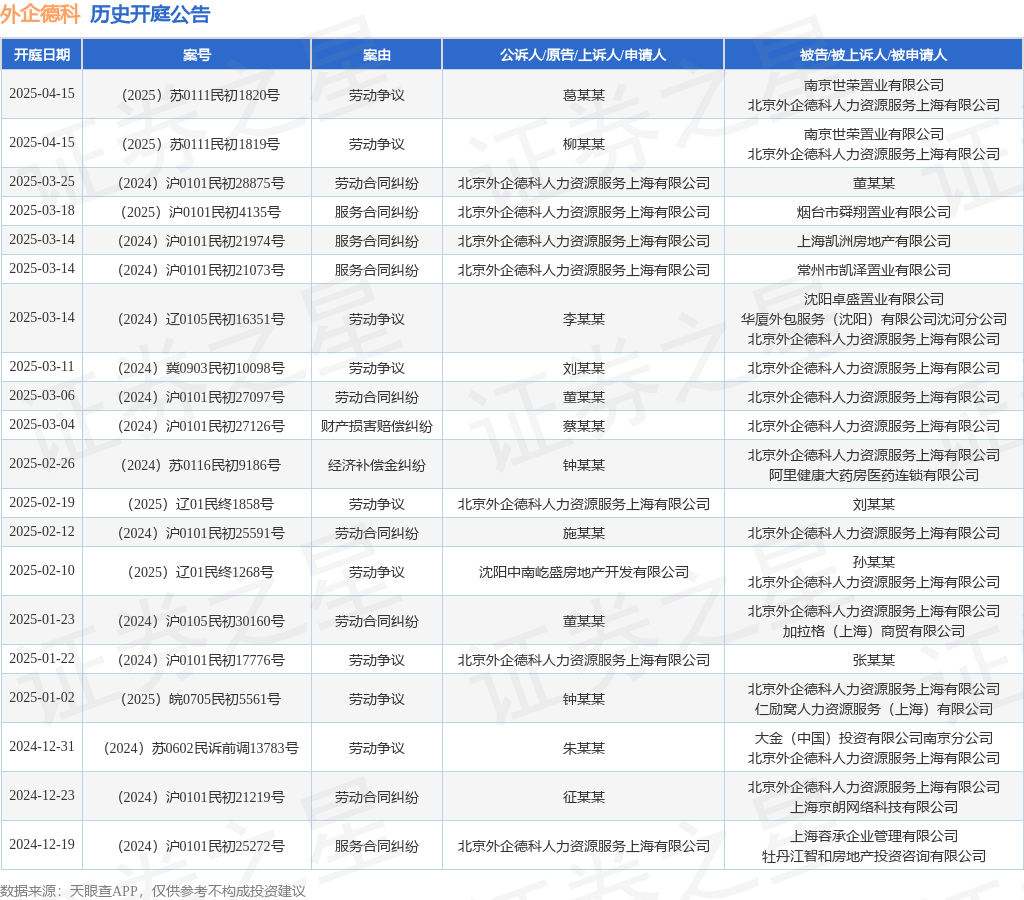Click the 数据来源 footer note
The width and height of the screenshot is (1024, 900).
pyautogui.click(x=153, y=891)
